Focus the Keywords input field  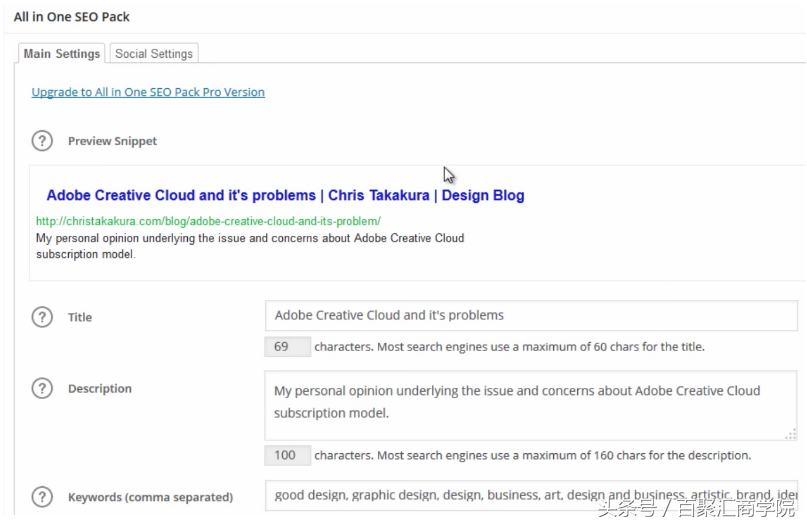click(531, 495)
